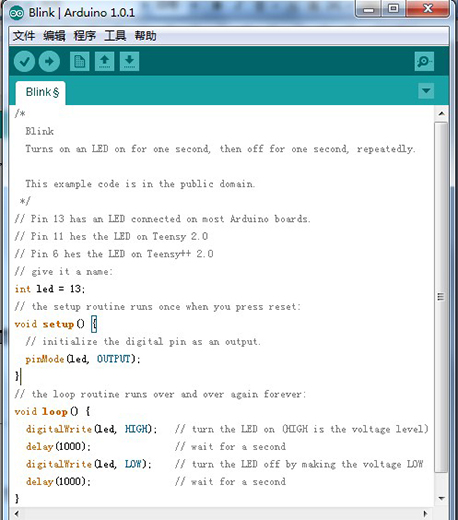Open the Serial Monitor magnifier icon

[x=424, y=61]
